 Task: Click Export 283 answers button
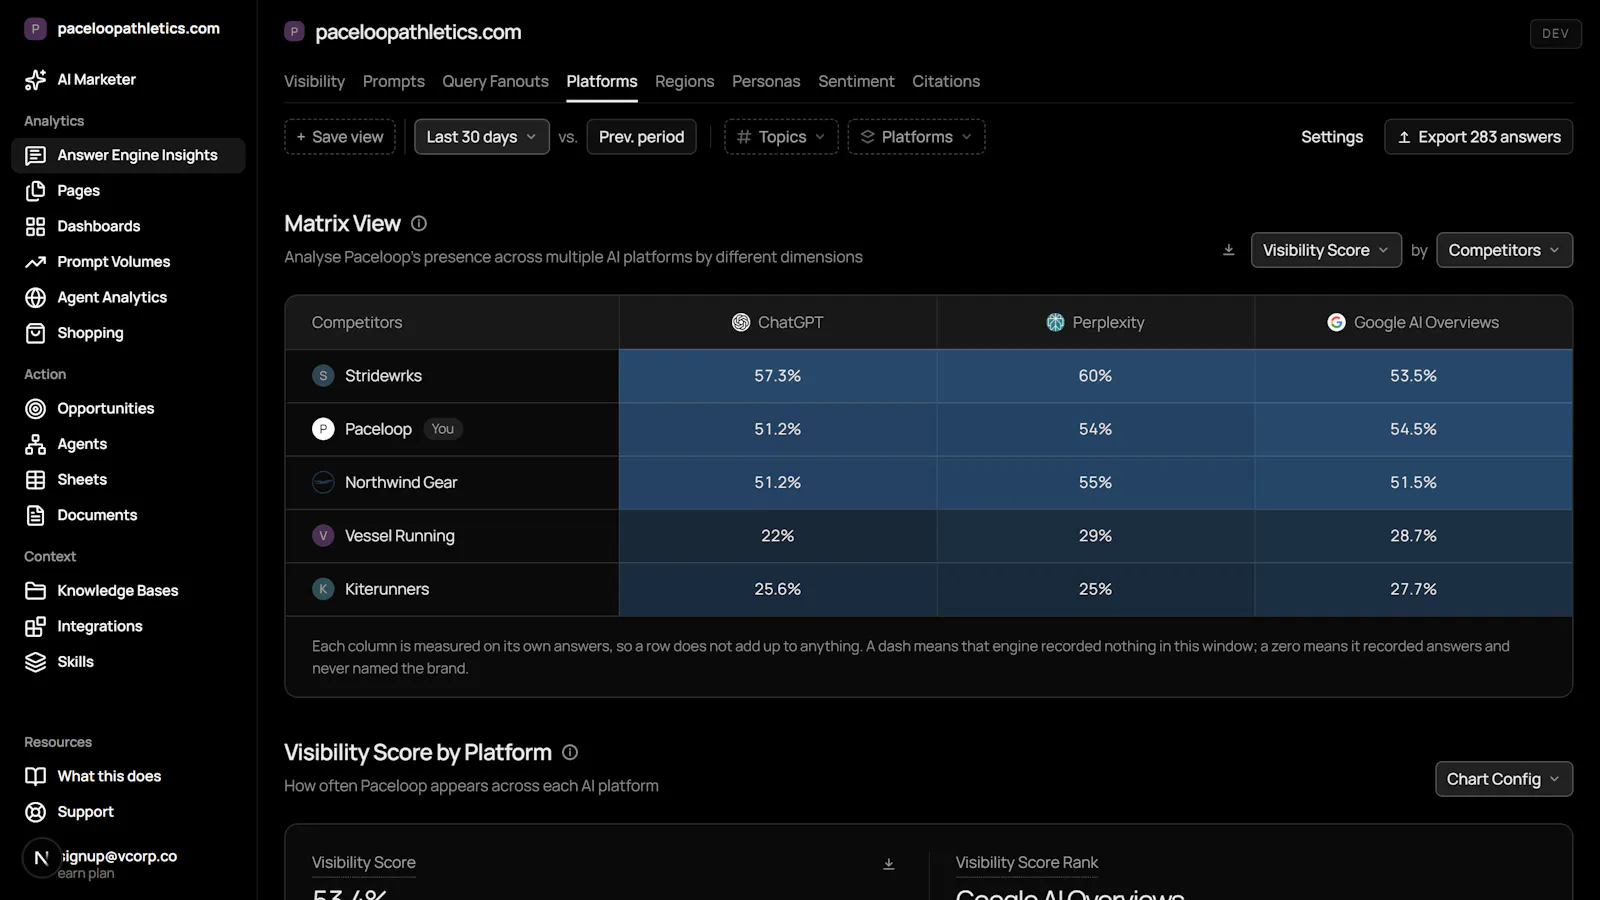1479,137
